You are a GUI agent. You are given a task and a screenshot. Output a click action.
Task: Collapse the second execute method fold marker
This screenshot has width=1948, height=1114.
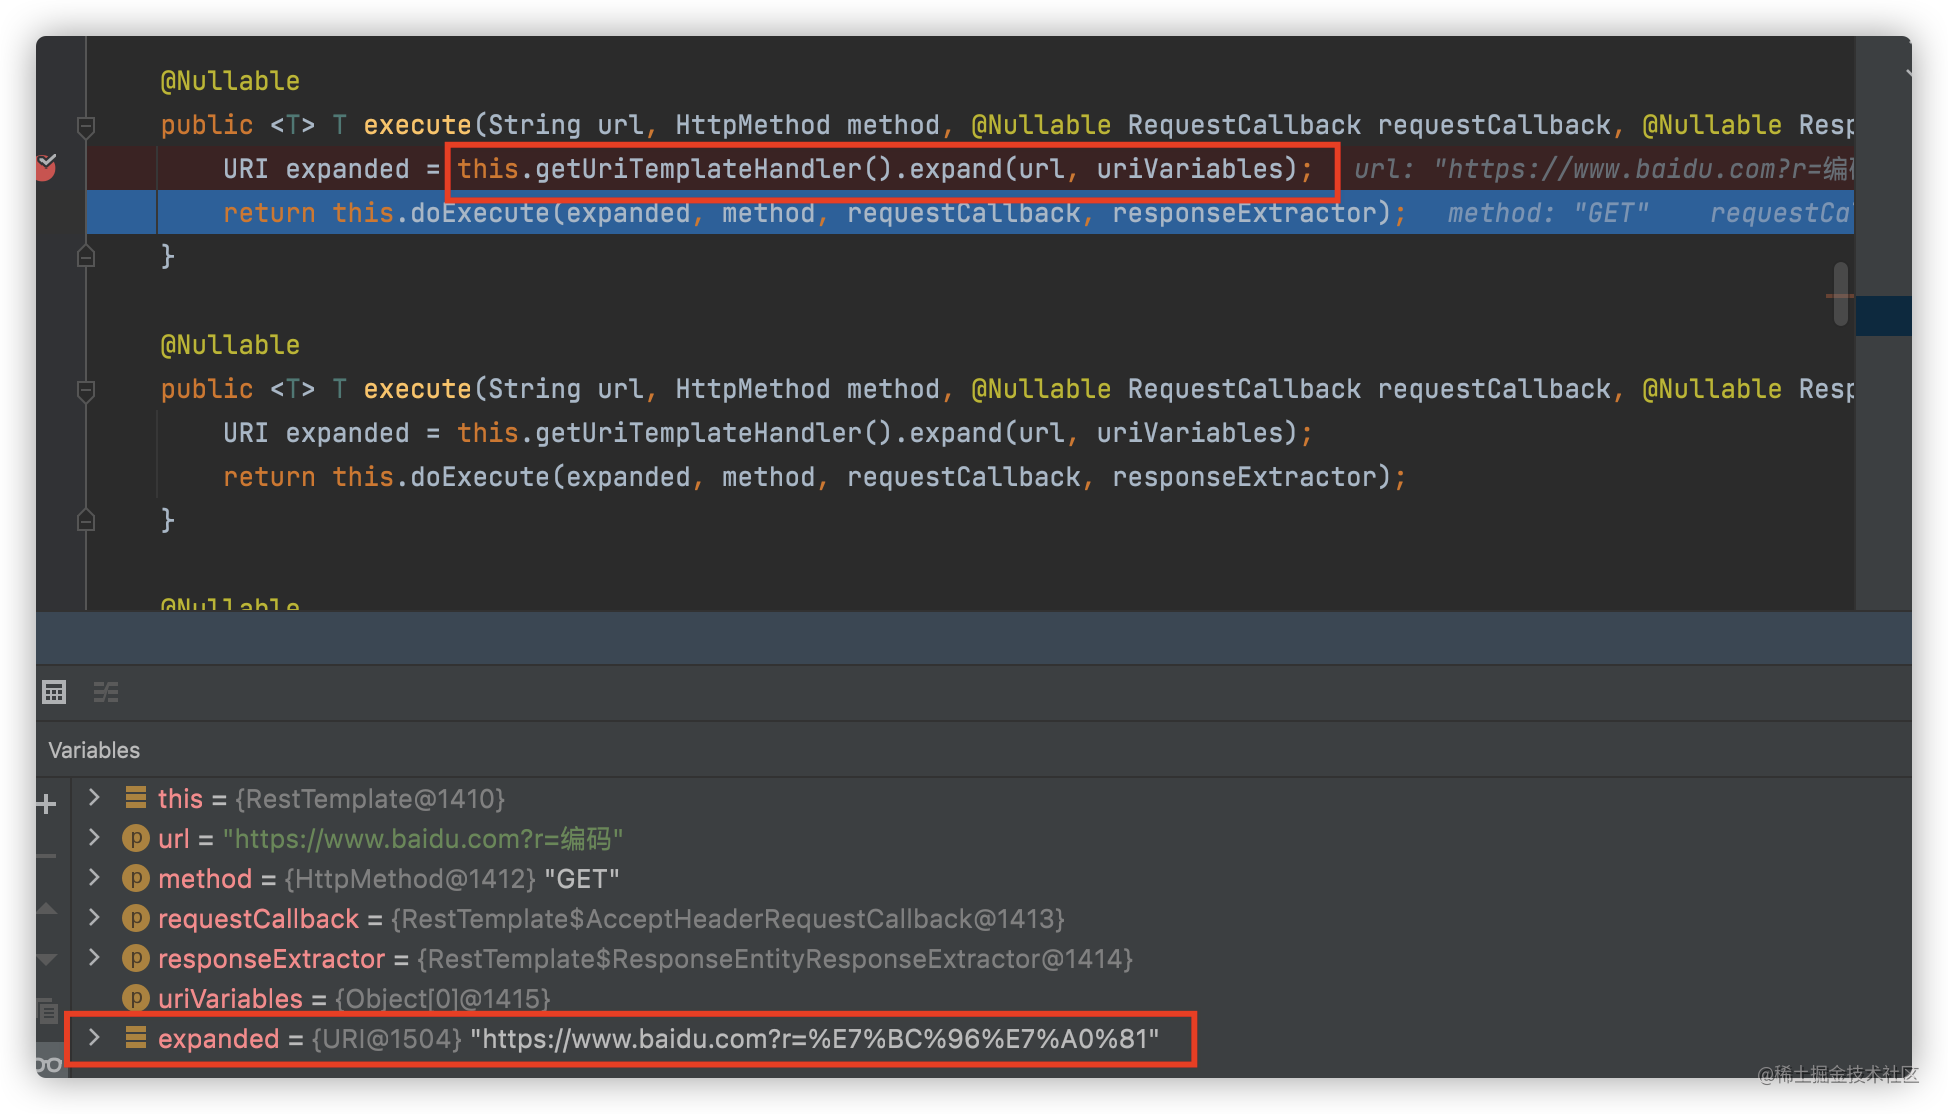(x=86, y=390)
